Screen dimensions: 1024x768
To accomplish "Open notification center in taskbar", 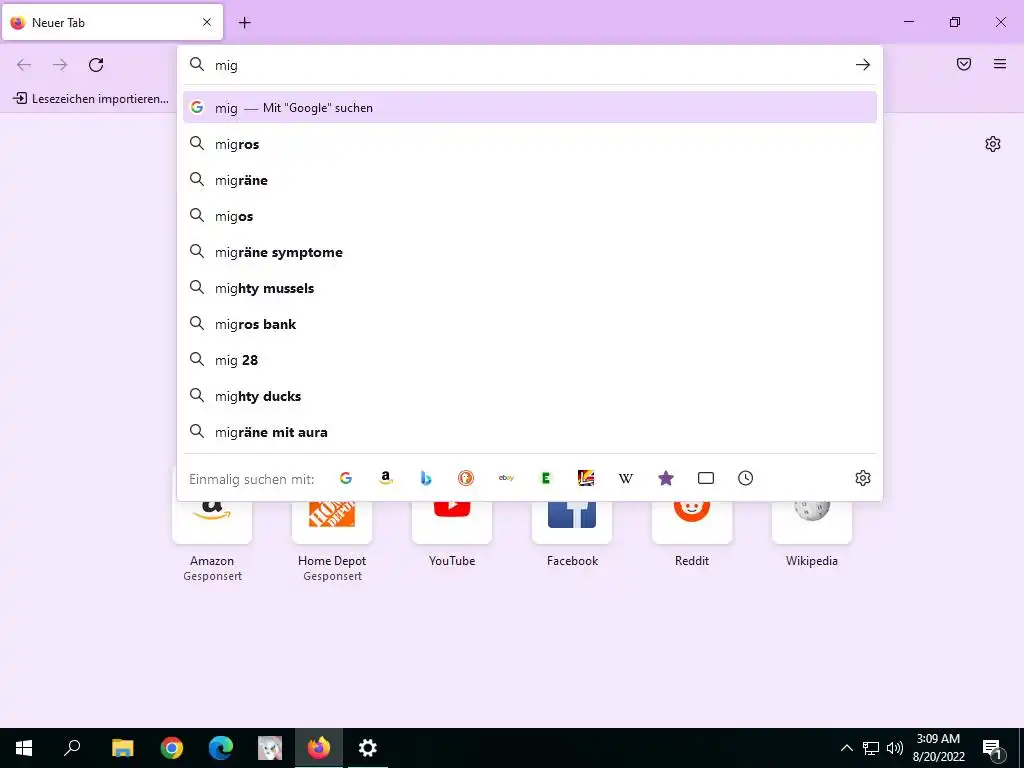I will coord(992,748).
